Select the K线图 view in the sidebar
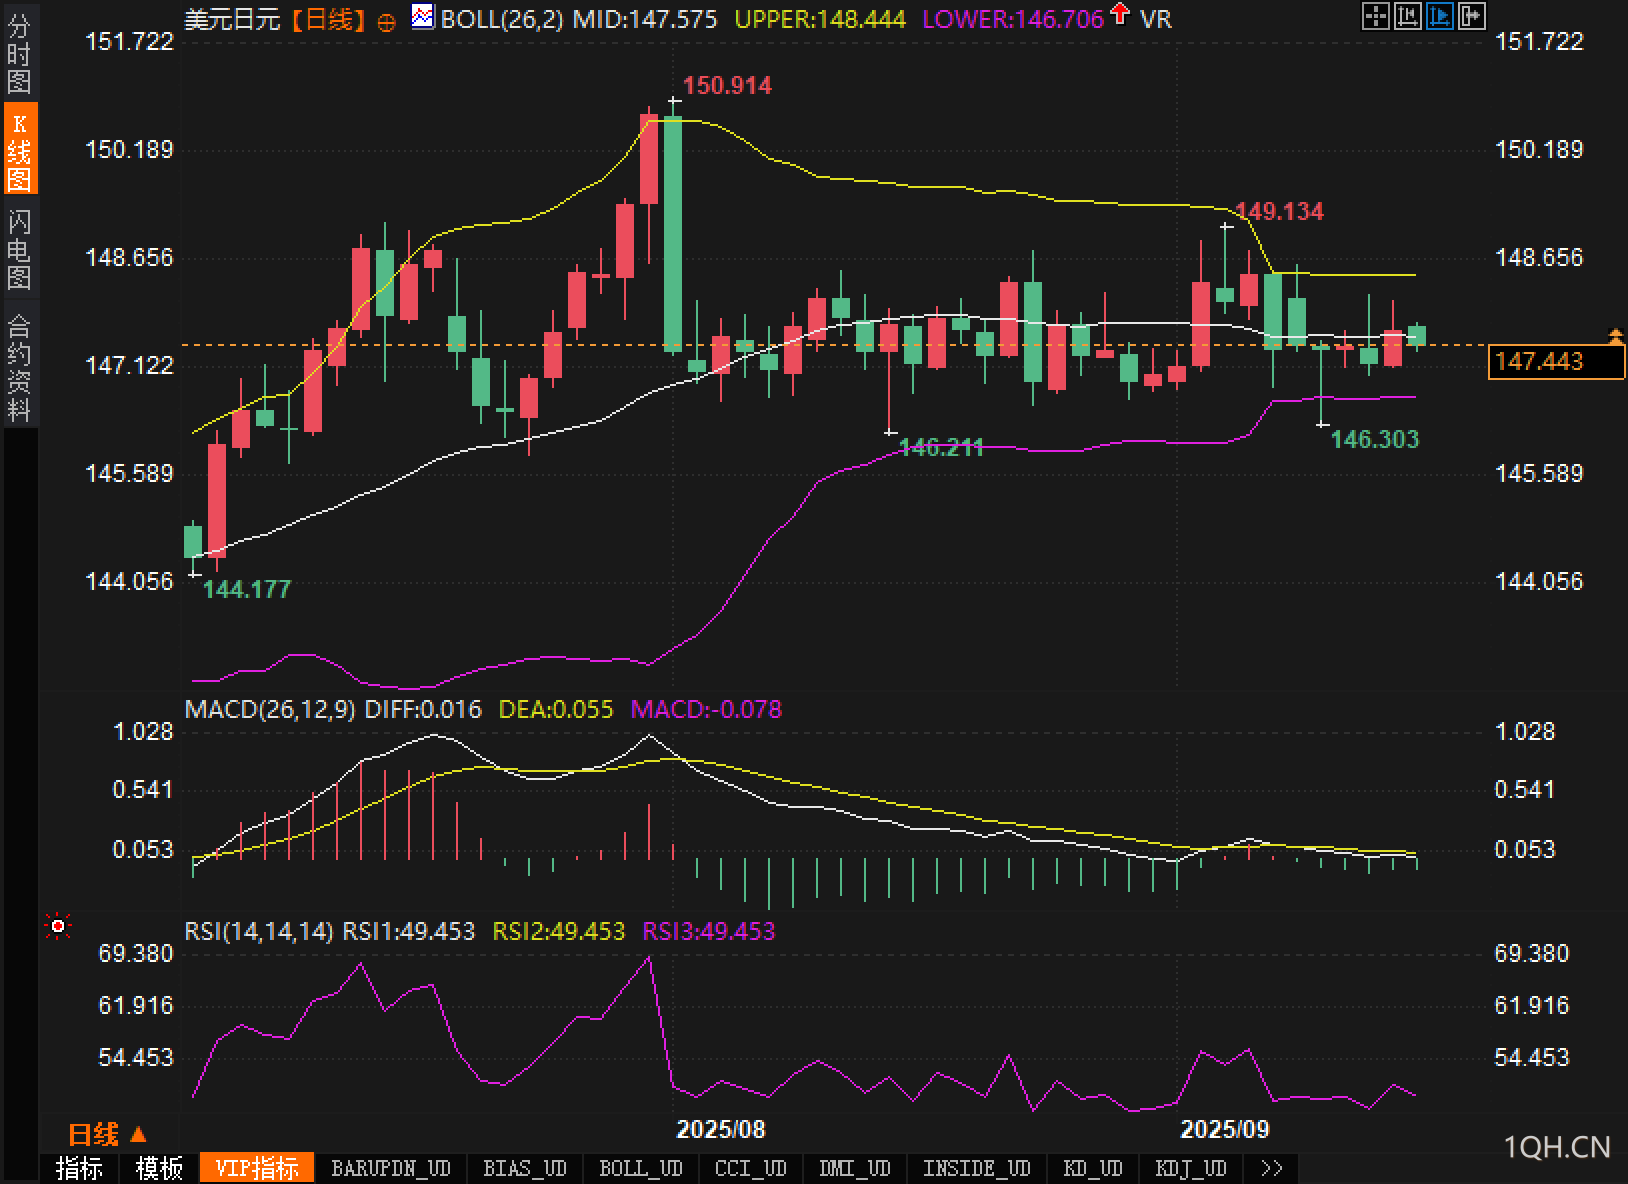 click(19, 150)
